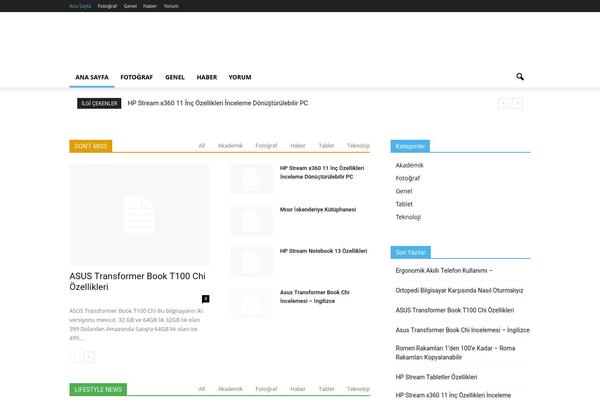This screenshot has height=400, width=600.
Task: Open HP Stream Tabletler Özellikleri post
Action: click(x=436, y=377)
